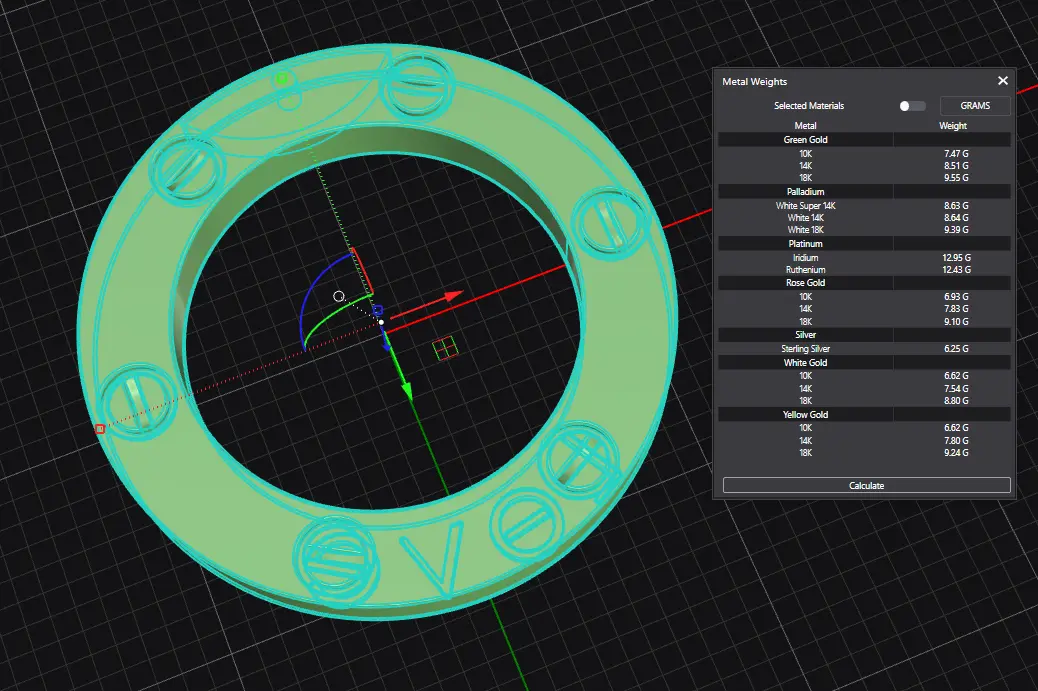1038x691 pixels.
Task: Click the red rotation arc on gumball
Action: (x=362, y=269)
